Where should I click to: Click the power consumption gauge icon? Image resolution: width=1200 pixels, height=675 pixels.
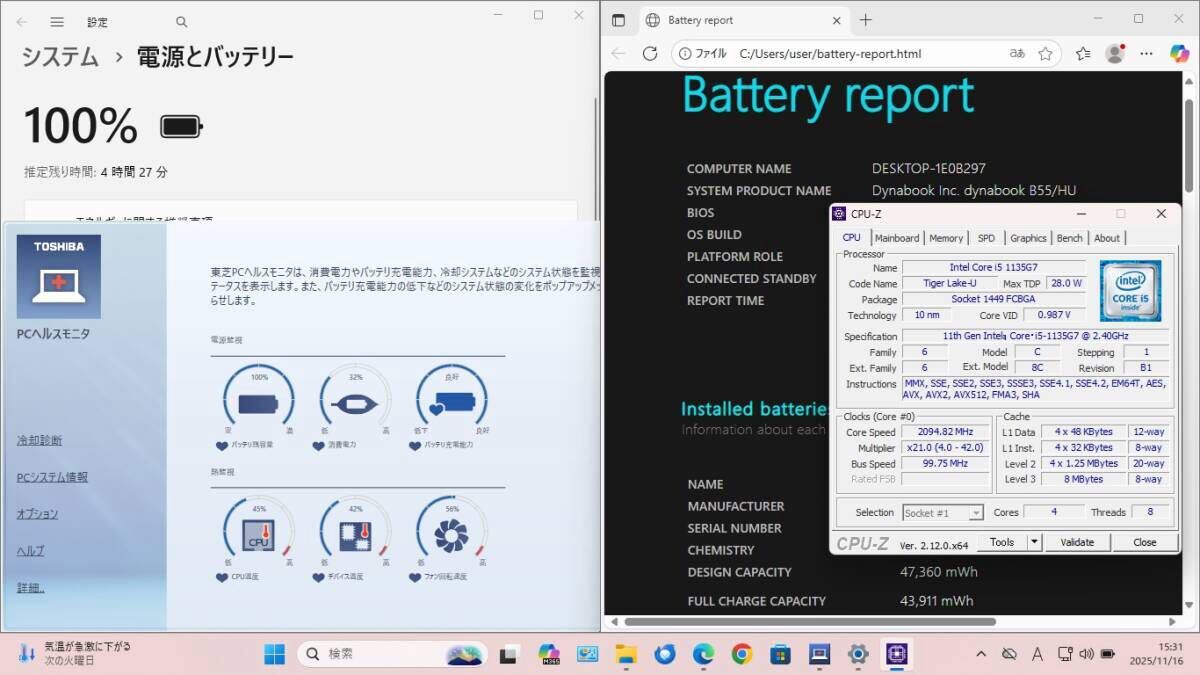point(354,404)
